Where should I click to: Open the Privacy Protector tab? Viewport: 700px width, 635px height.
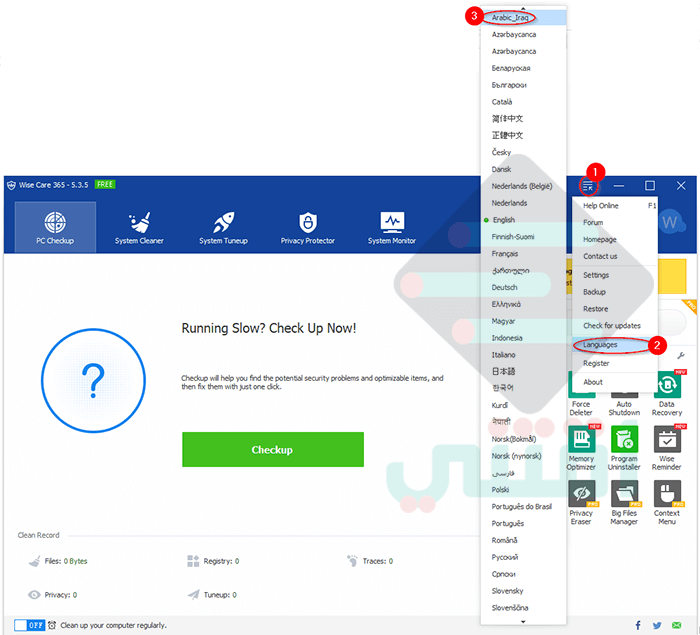tap(308, 227)
